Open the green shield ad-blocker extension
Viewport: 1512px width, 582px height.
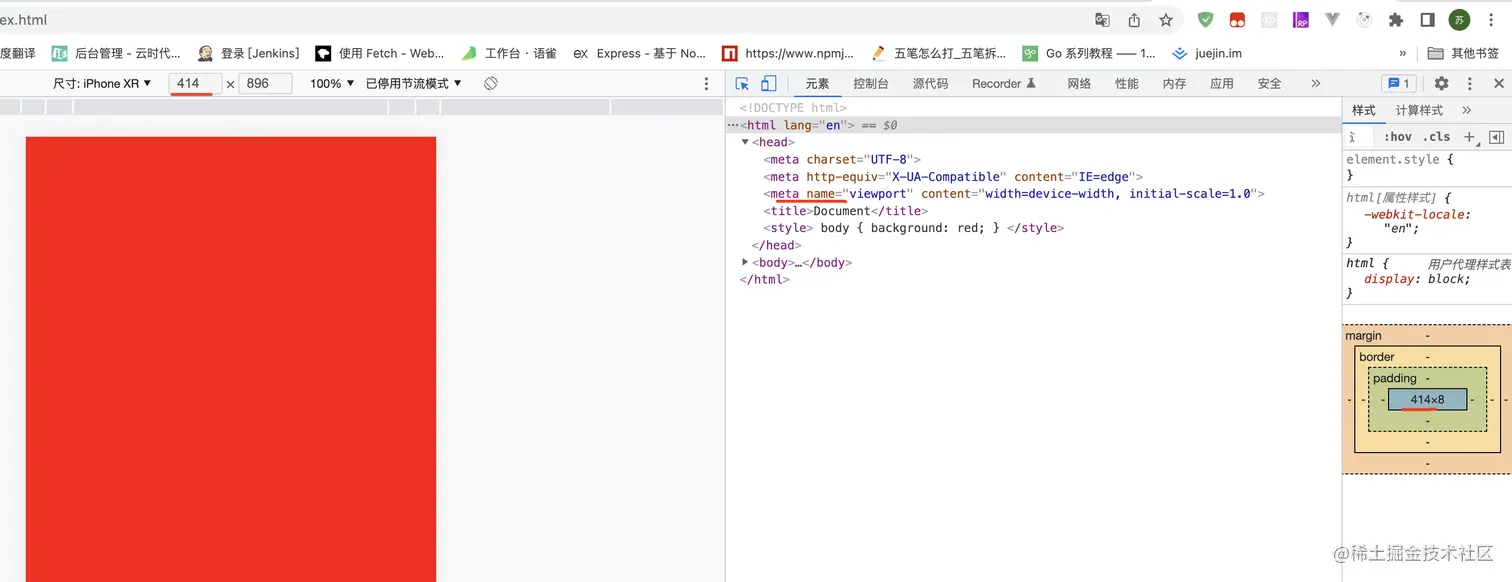[1206, 20]
